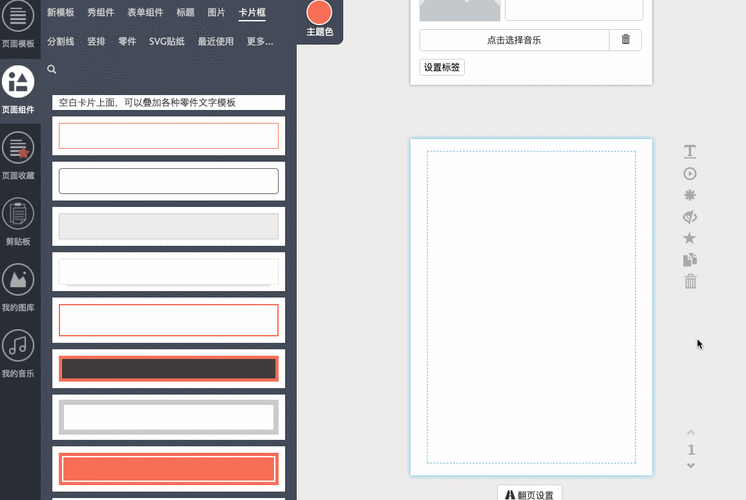746x500 pixels.
Task: Toggle the crossed-eye visibility icon
Action: [x=690, y=217]
